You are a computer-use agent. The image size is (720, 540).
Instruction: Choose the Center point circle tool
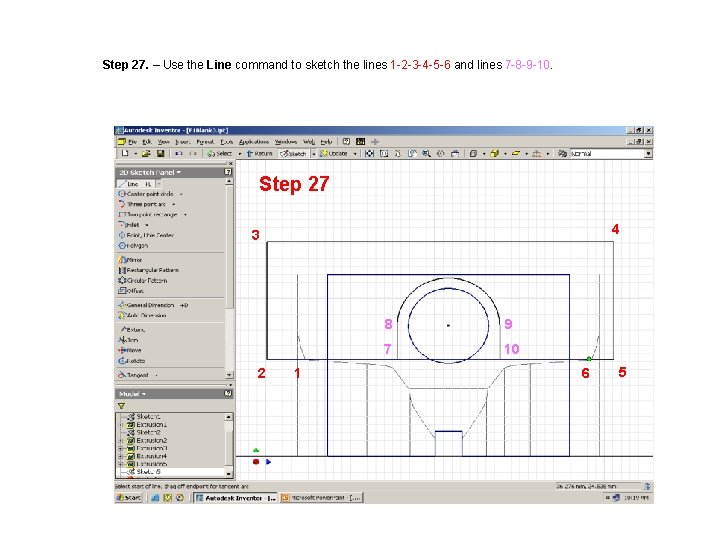[146, 194]
